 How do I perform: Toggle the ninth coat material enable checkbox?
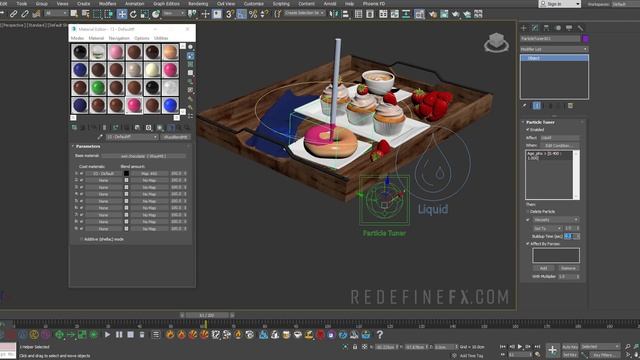point(81,229)
